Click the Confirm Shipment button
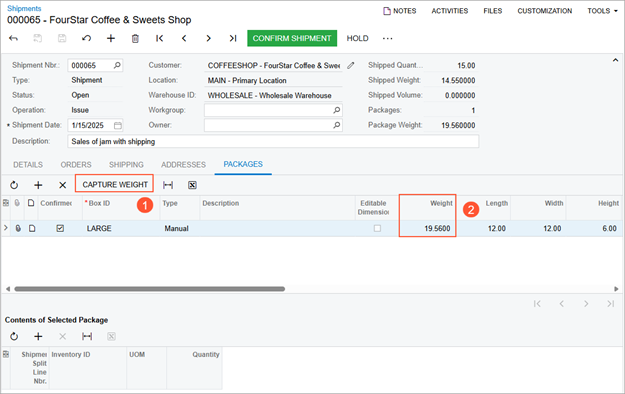This screenshot has width=625, height=394. pyautogui.click(x=292, y=38)
